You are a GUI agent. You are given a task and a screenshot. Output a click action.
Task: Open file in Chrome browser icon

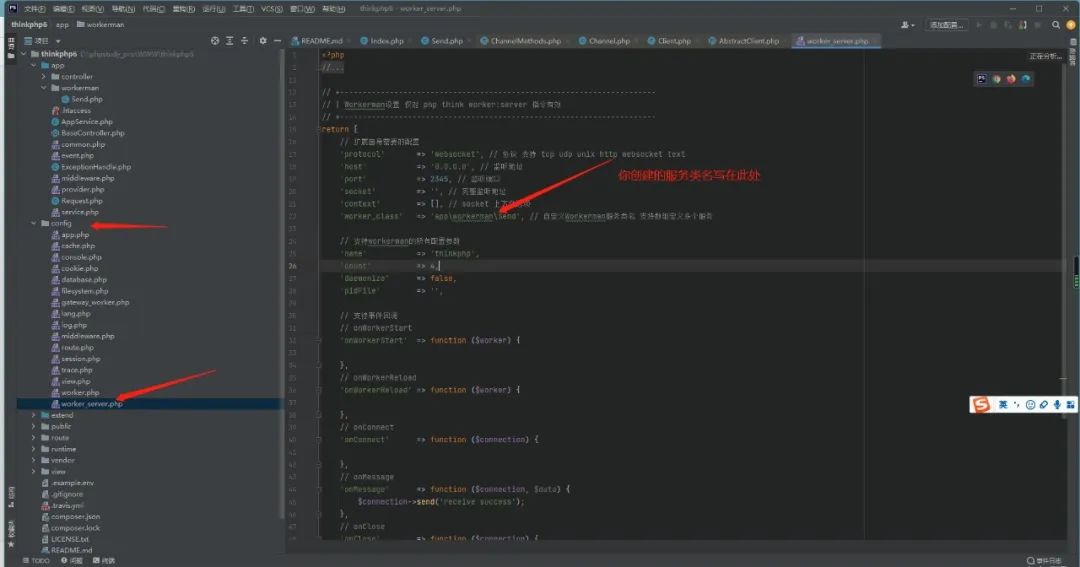(996, 79)
